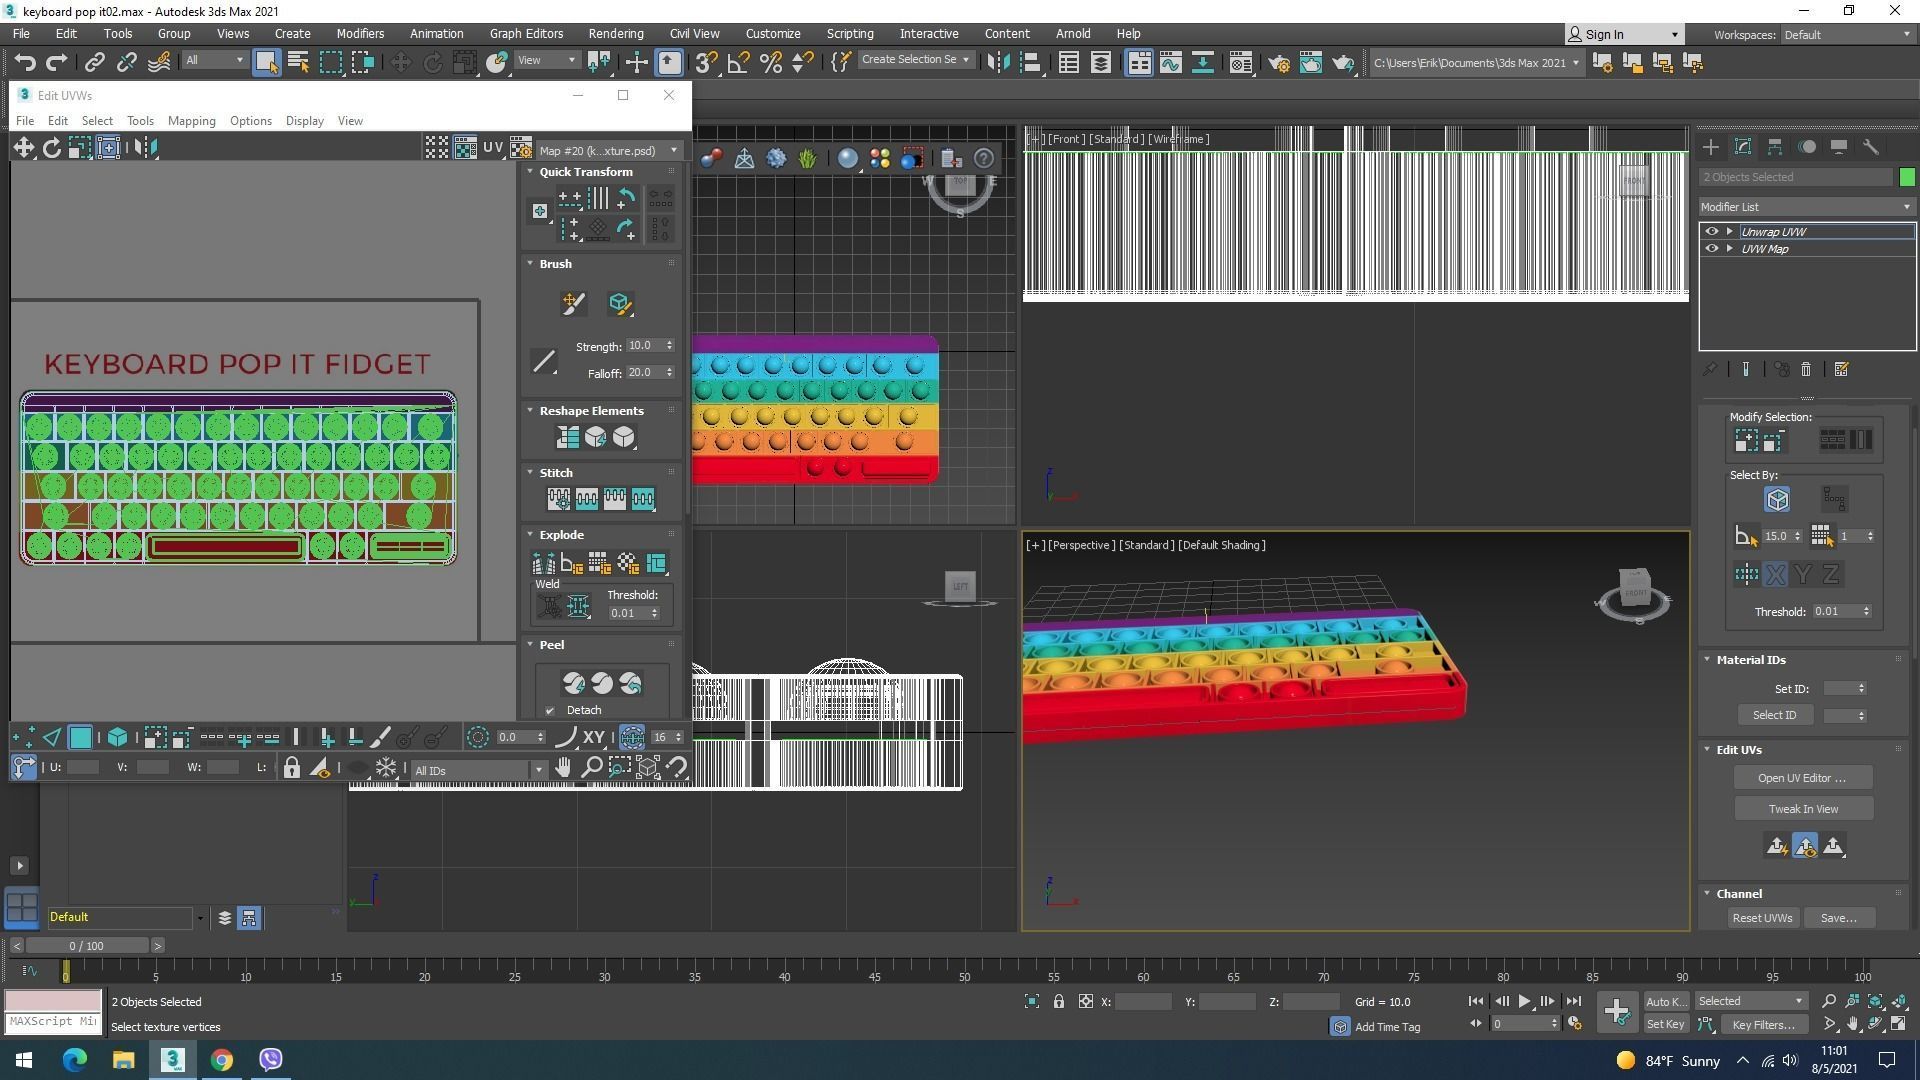Select Polygon sub-object mode in UV editor

tap(80, 738)
